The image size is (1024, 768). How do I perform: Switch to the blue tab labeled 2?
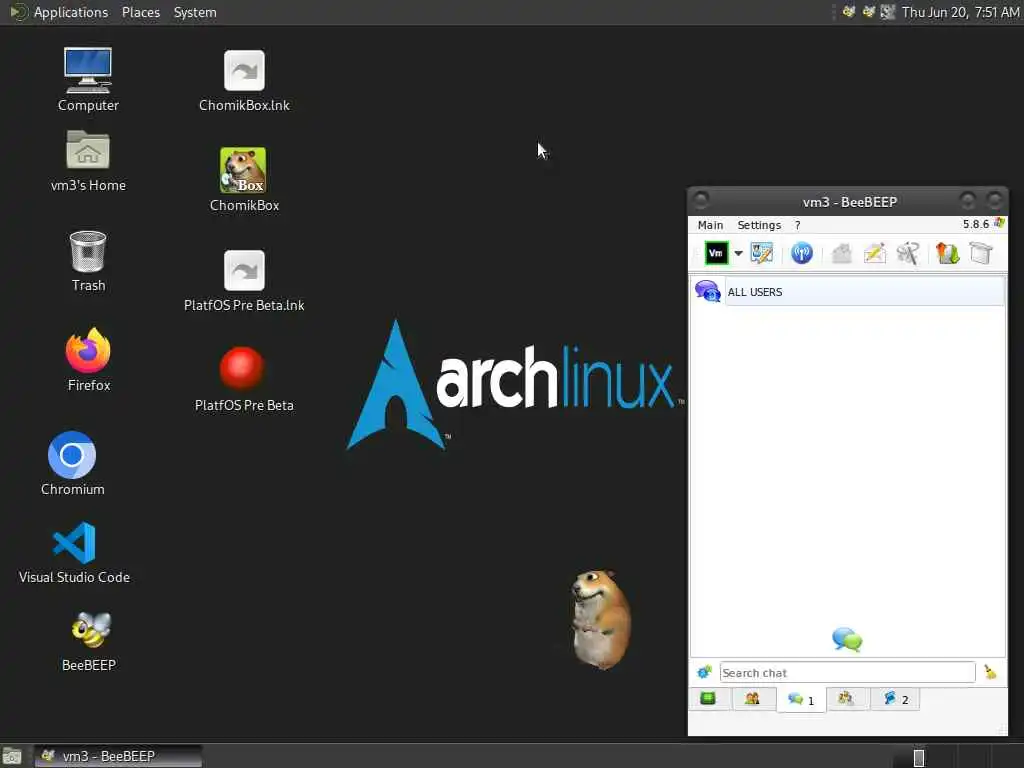coord(895,699)
